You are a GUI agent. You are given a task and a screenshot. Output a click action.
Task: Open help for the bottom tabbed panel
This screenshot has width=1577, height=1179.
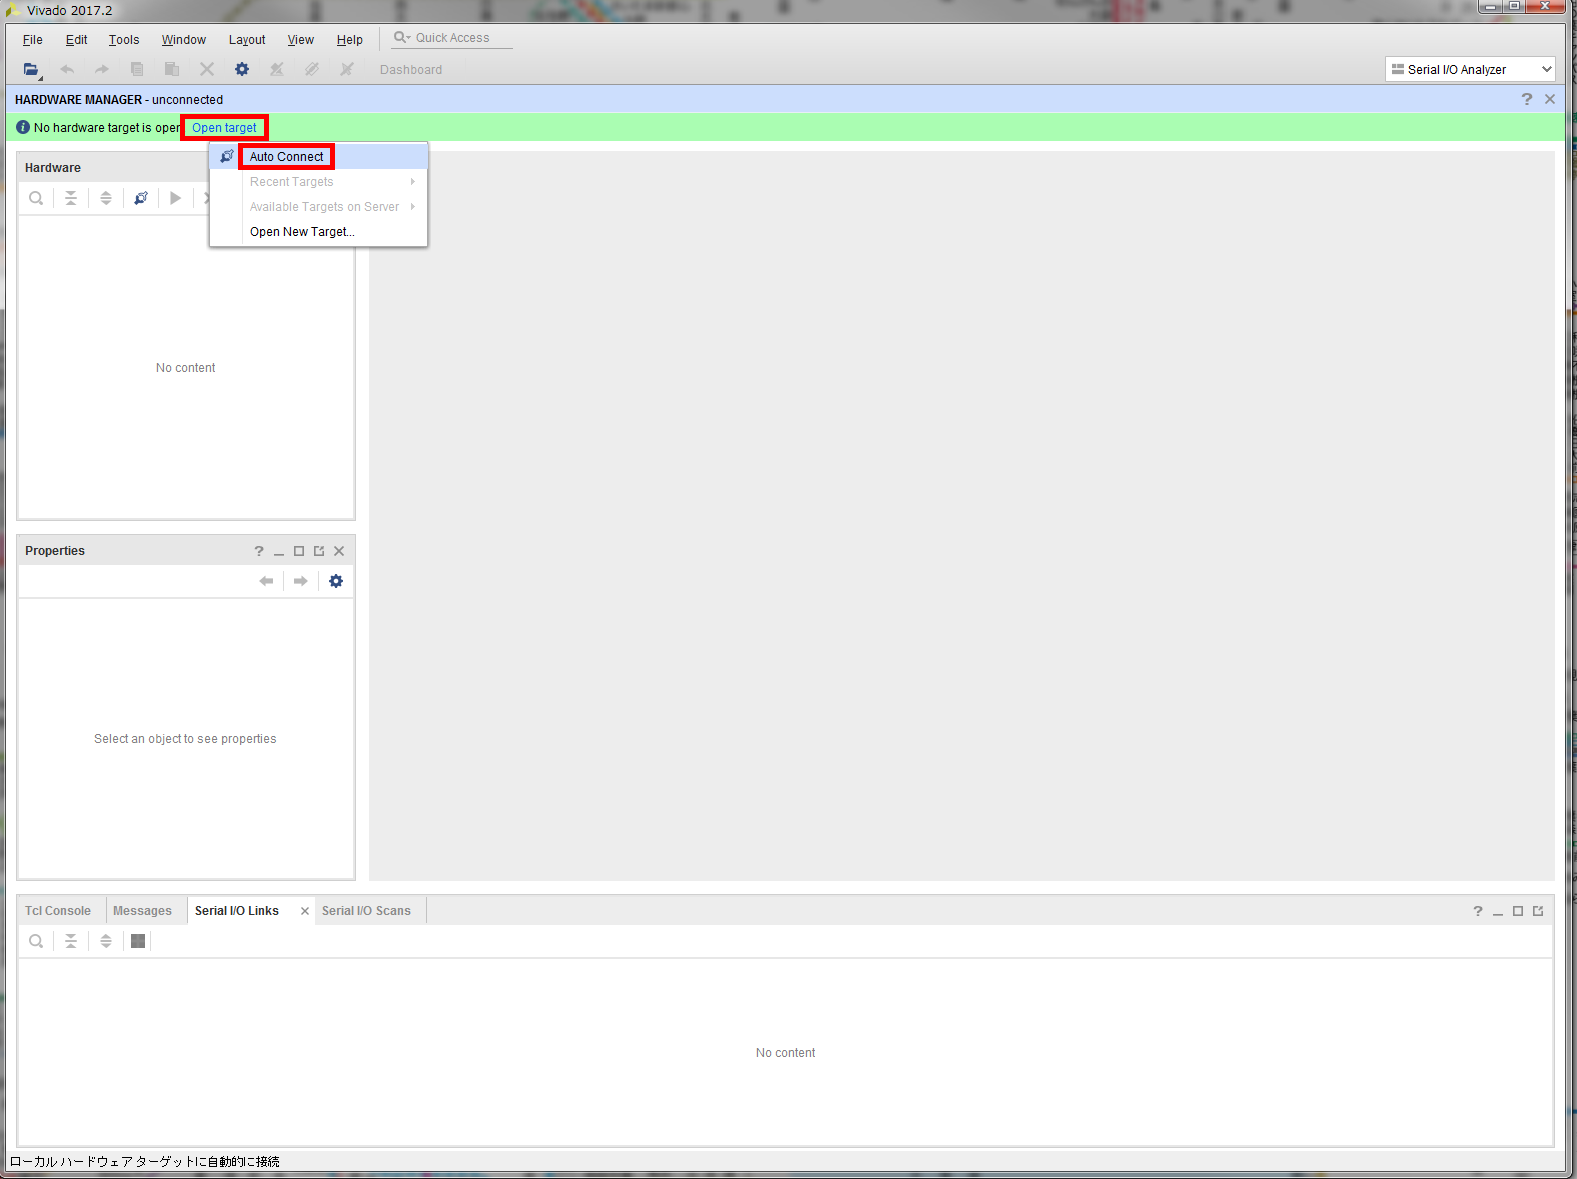1478,911
